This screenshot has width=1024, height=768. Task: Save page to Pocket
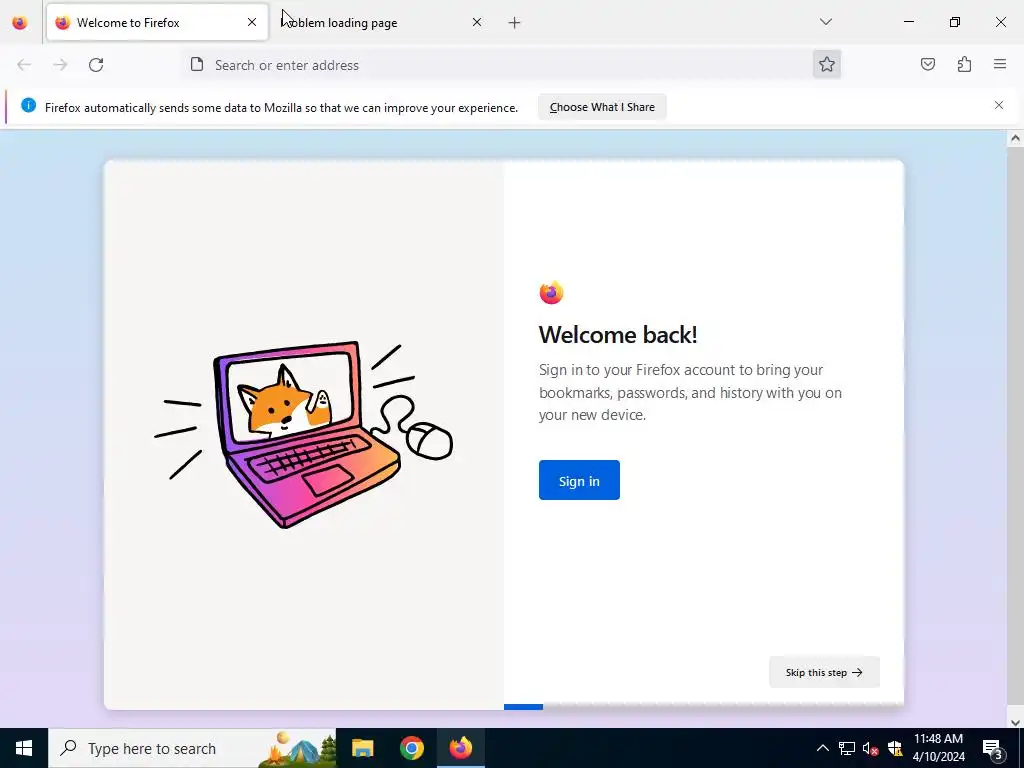928,64
